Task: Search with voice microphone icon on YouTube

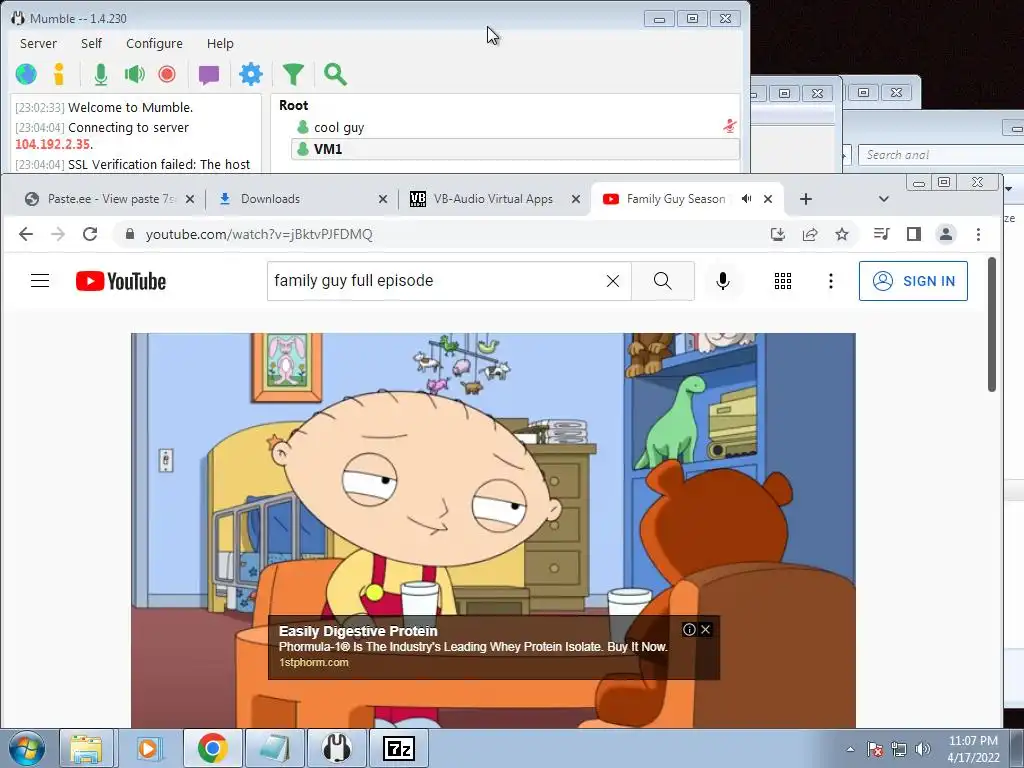Action: pos(722,281)
